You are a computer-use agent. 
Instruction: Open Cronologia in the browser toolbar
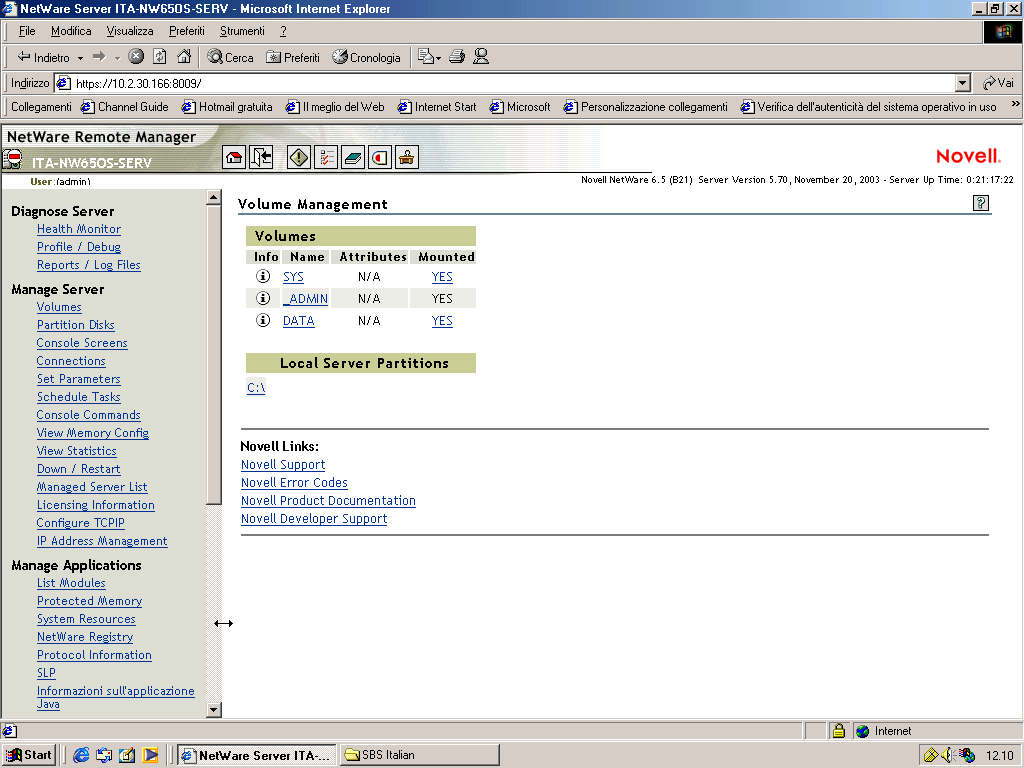point(366,57)
